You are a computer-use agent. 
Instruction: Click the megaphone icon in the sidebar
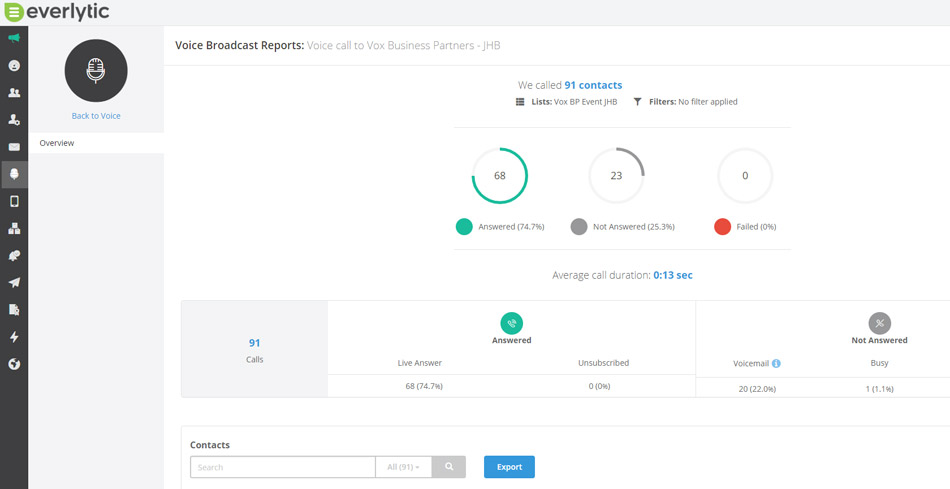tap(14, 38)
